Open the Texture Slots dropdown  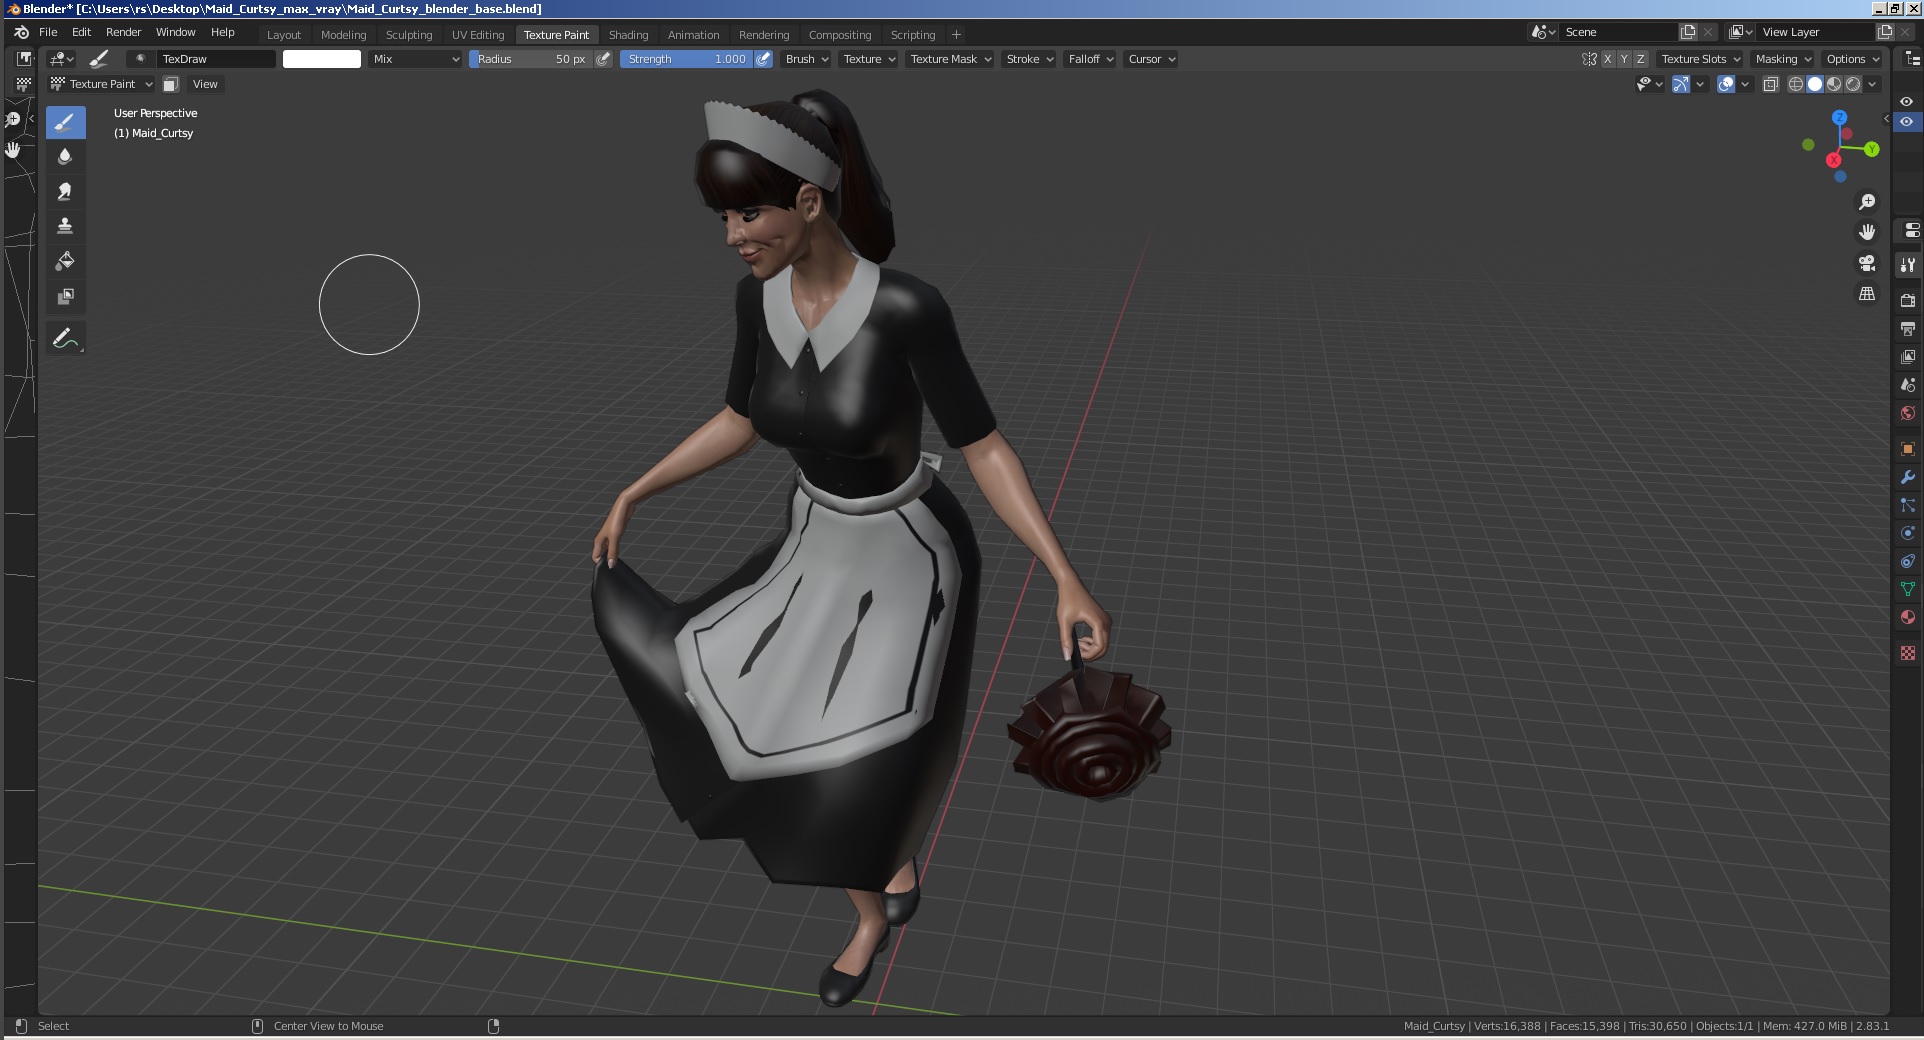click(1700, 59)
